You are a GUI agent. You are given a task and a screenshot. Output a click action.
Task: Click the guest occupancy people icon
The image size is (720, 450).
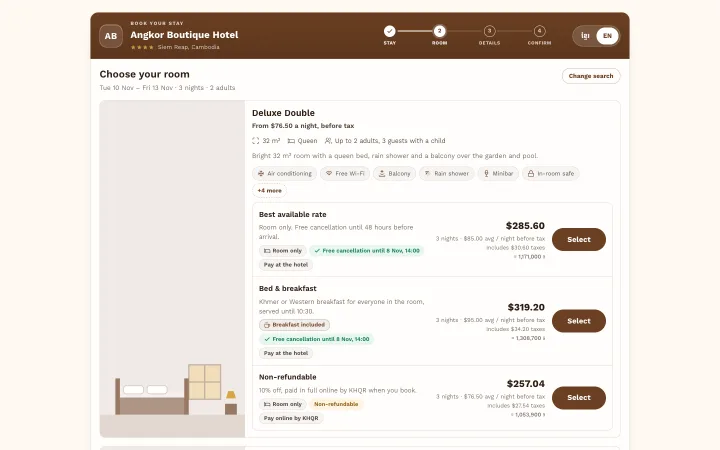(328, 141)
